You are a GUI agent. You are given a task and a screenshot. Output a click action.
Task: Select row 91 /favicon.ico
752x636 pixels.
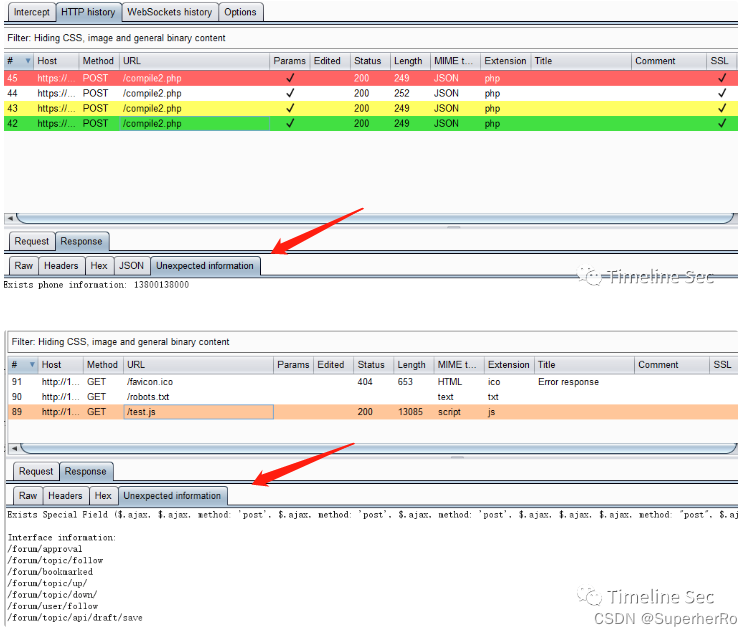[x=373, y=382]
